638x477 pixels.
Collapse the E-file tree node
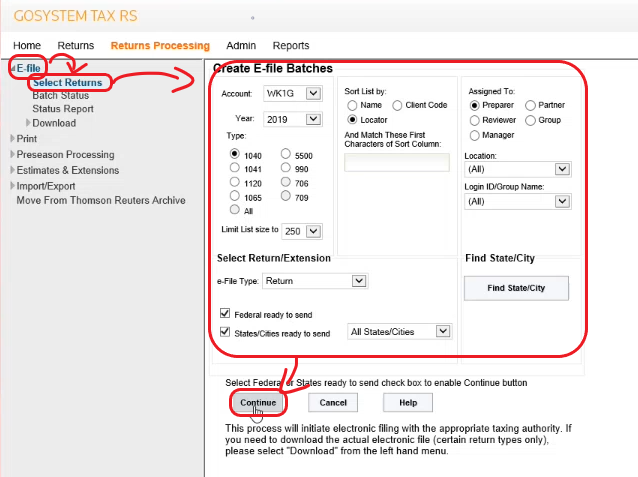13,68
